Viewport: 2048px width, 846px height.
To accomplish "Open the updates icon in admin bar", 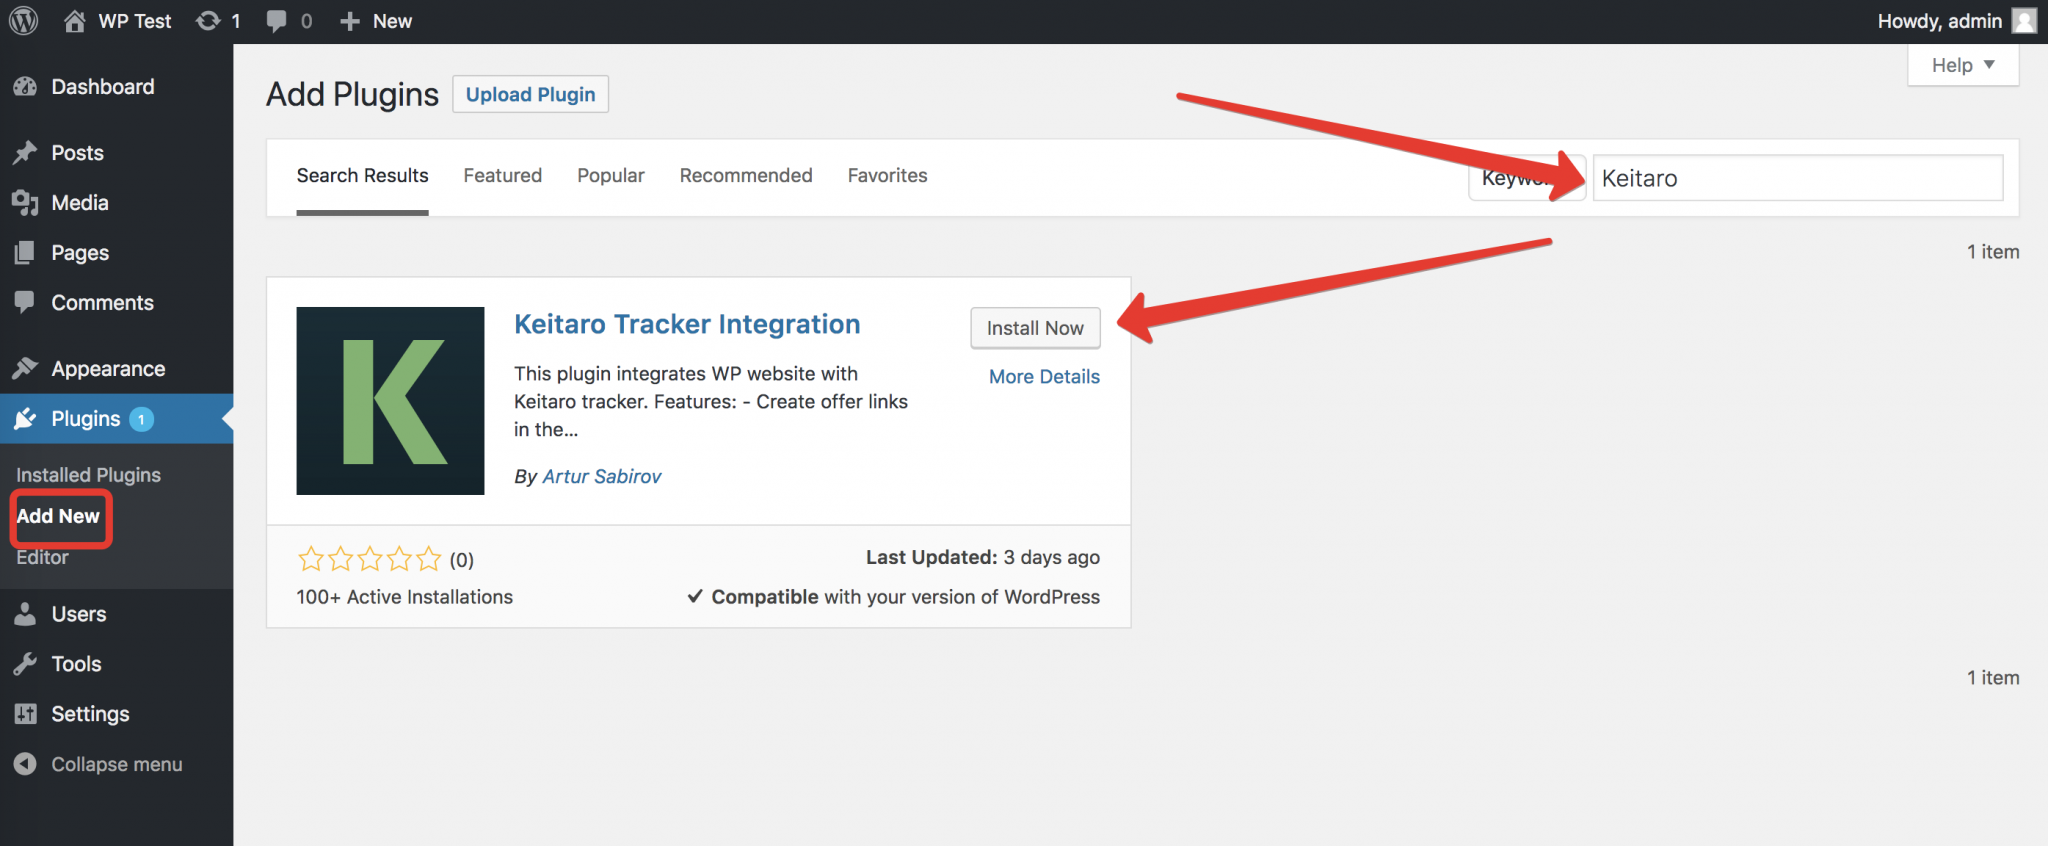I will pos(208,21).
